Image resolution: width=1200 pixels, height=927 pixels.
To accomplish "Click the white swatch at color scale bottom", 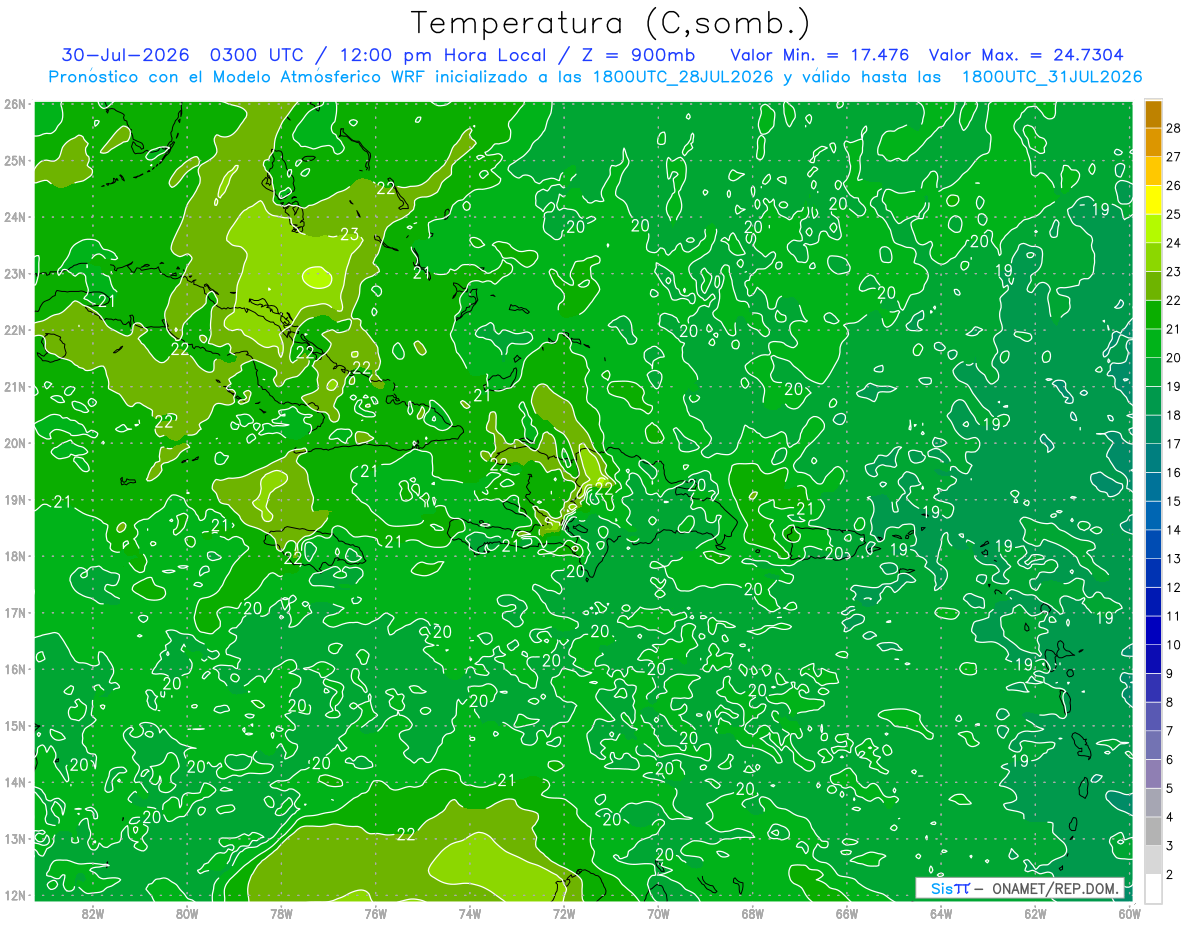I will click(x=1153, y=888).
